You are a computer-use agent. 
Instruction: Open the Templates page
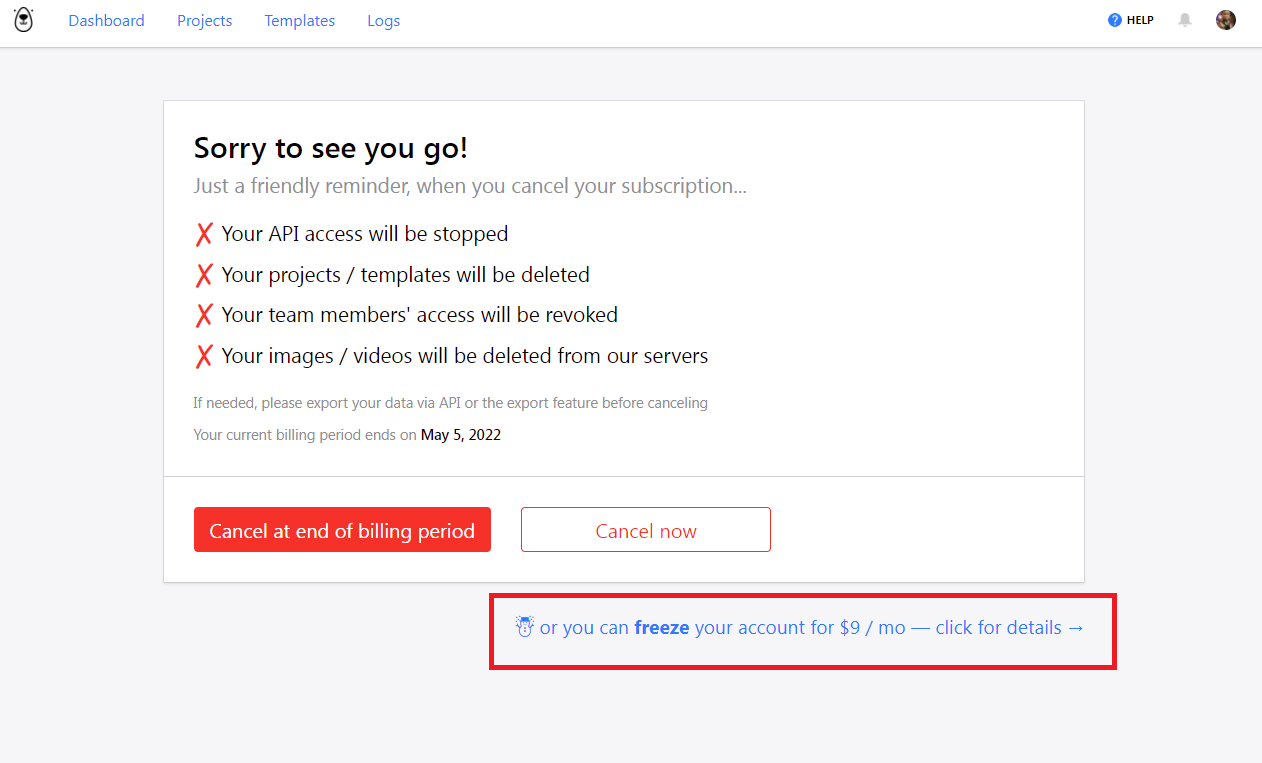[300, 21]
